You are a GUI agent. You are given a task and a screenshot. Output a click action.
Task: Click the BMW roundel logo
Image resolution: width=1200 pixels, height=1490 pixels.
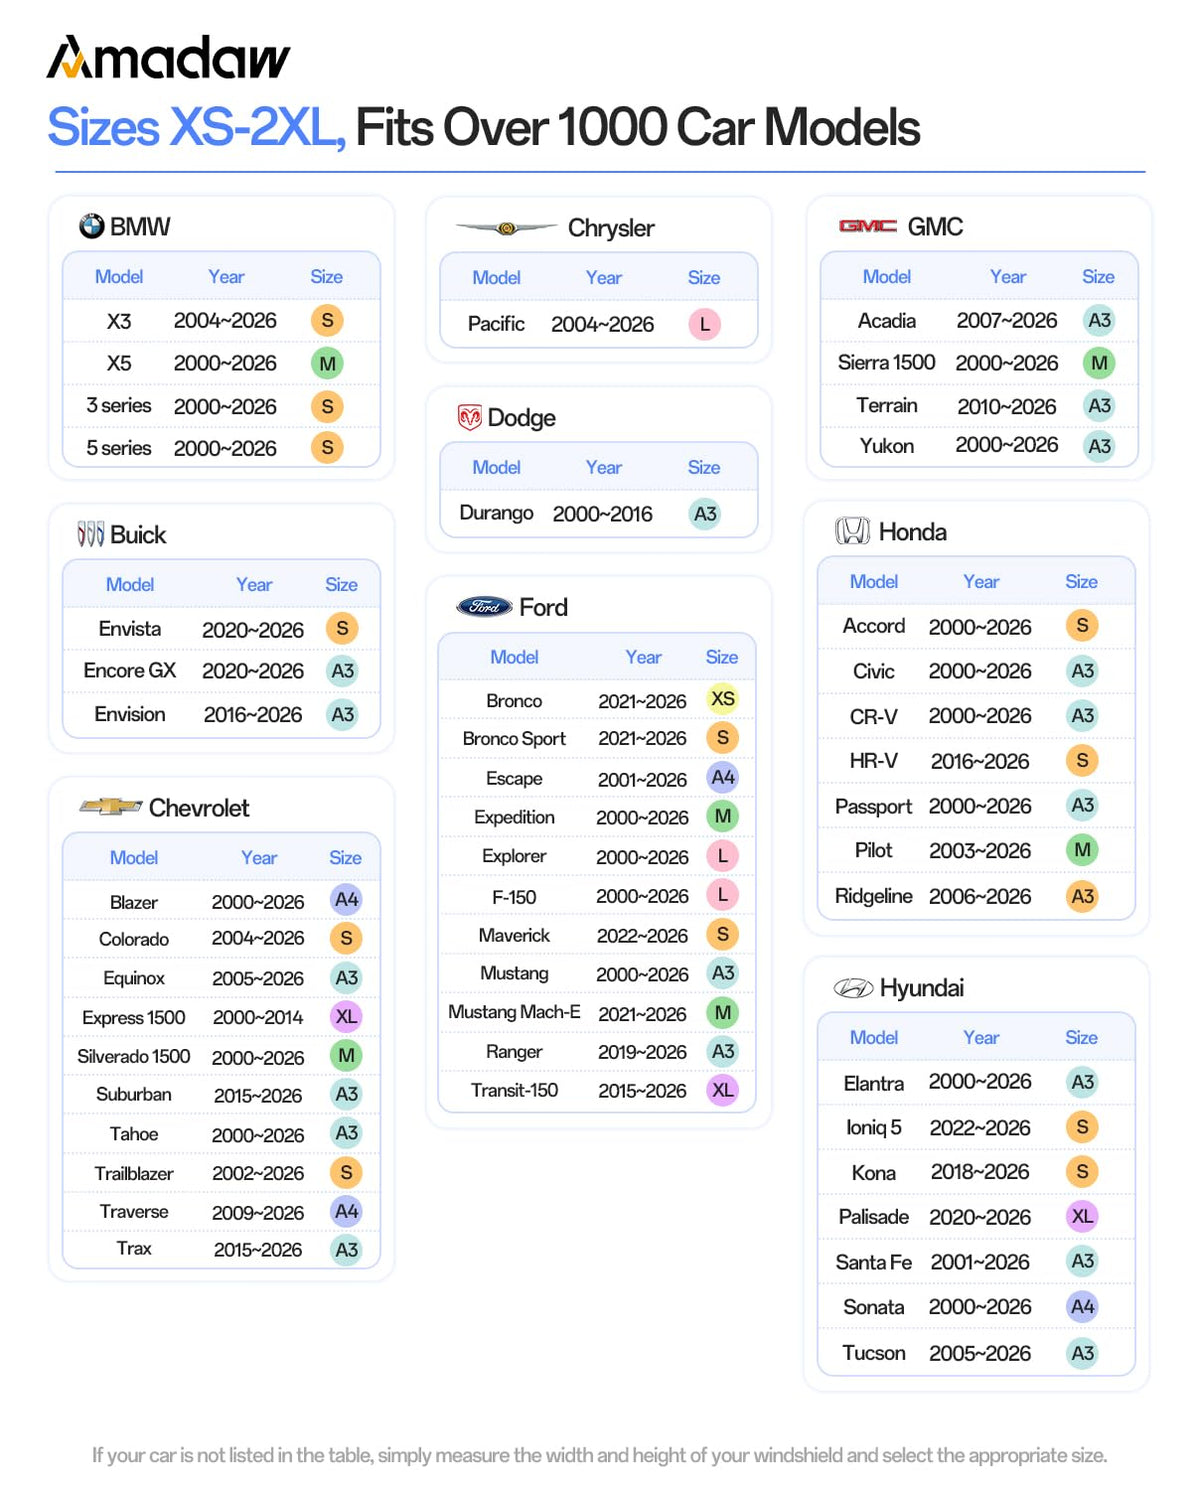92,226
